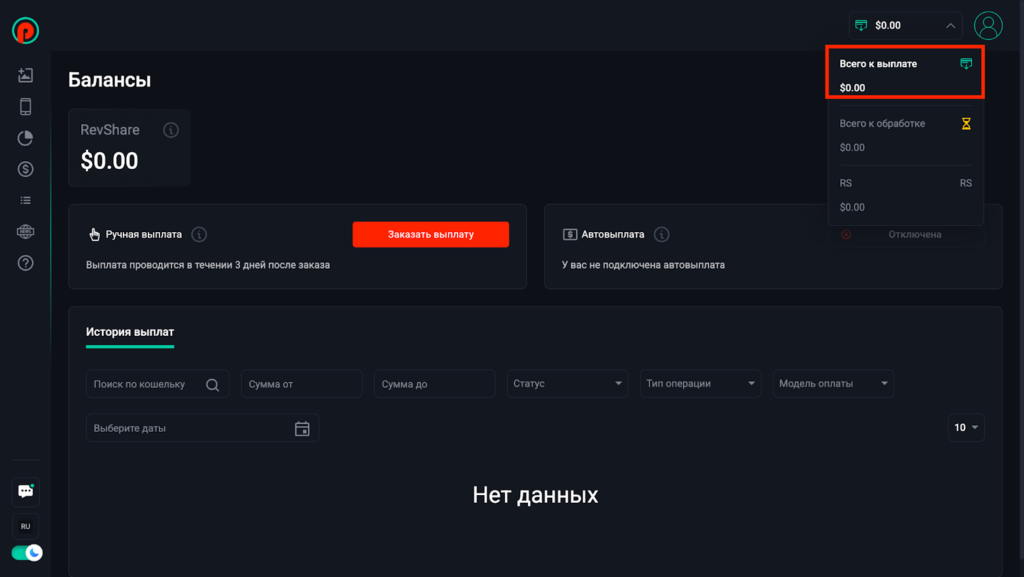Open the pie chart statistics icon
Viewport: 1024px width, 577px height.
pos(25,138)
